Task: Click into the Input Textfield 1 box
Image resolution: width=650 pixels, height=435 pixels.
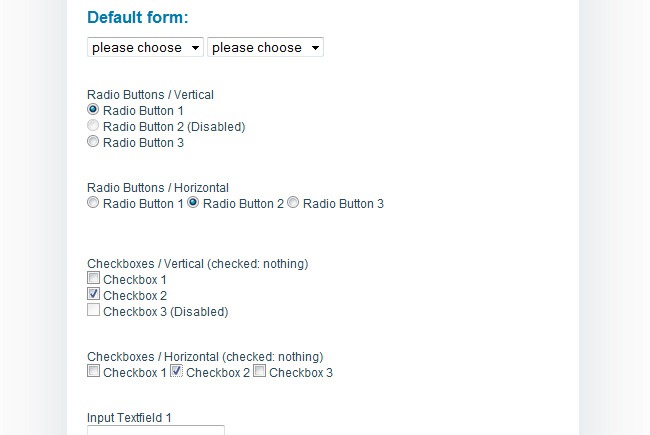Action: pos(155,431)
